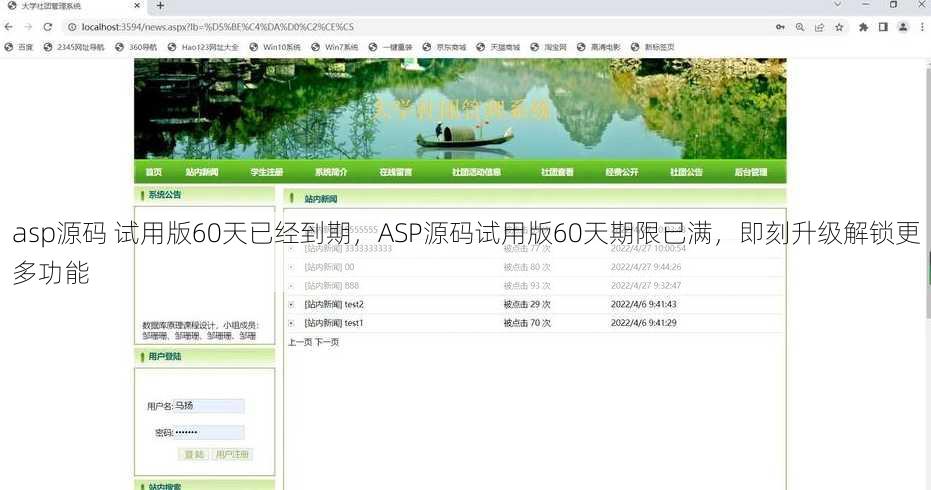This screenshot has height=490, width=931.
Task: Open the Win7系统 bookmark
Action: pyautogui.click(x=334, y=47)
